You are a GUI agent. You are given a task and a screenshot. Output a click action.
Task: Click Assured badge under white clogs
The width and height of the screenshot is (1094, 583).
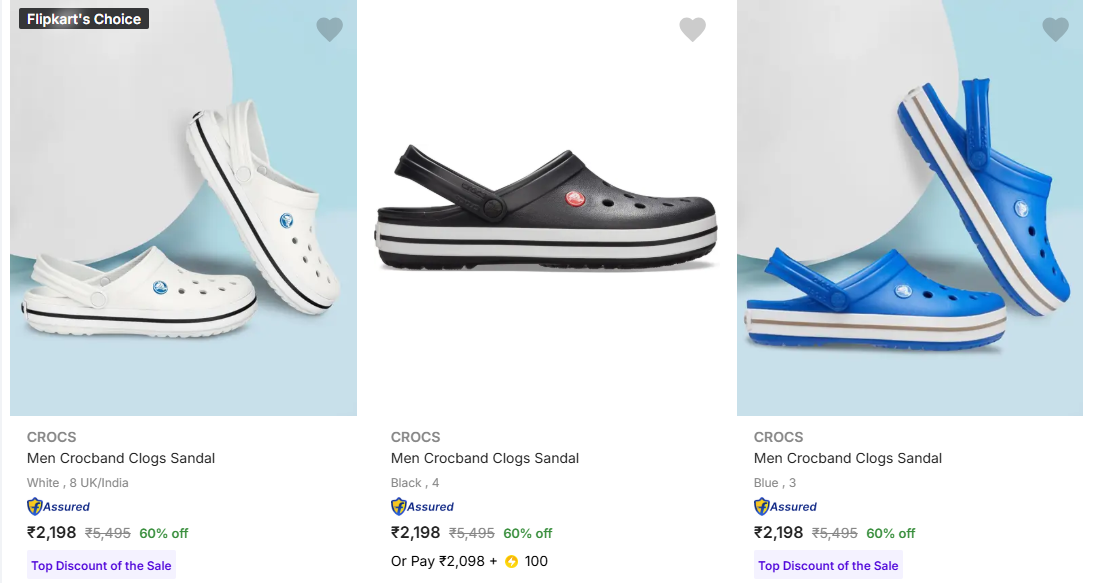tap(59, 507)
